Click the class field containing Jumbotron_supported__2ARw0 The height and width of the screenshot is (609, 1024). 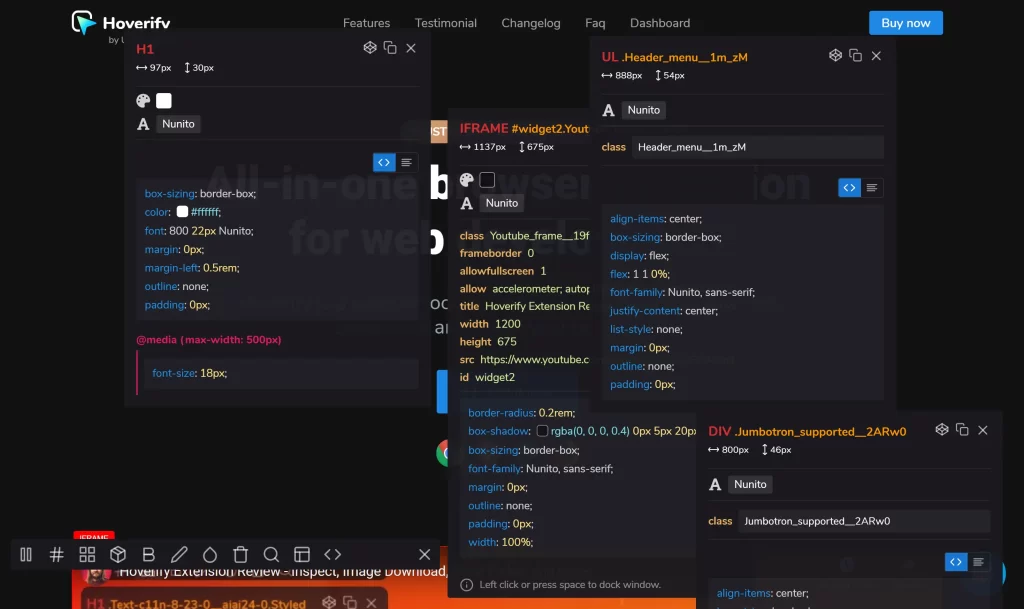864,521
